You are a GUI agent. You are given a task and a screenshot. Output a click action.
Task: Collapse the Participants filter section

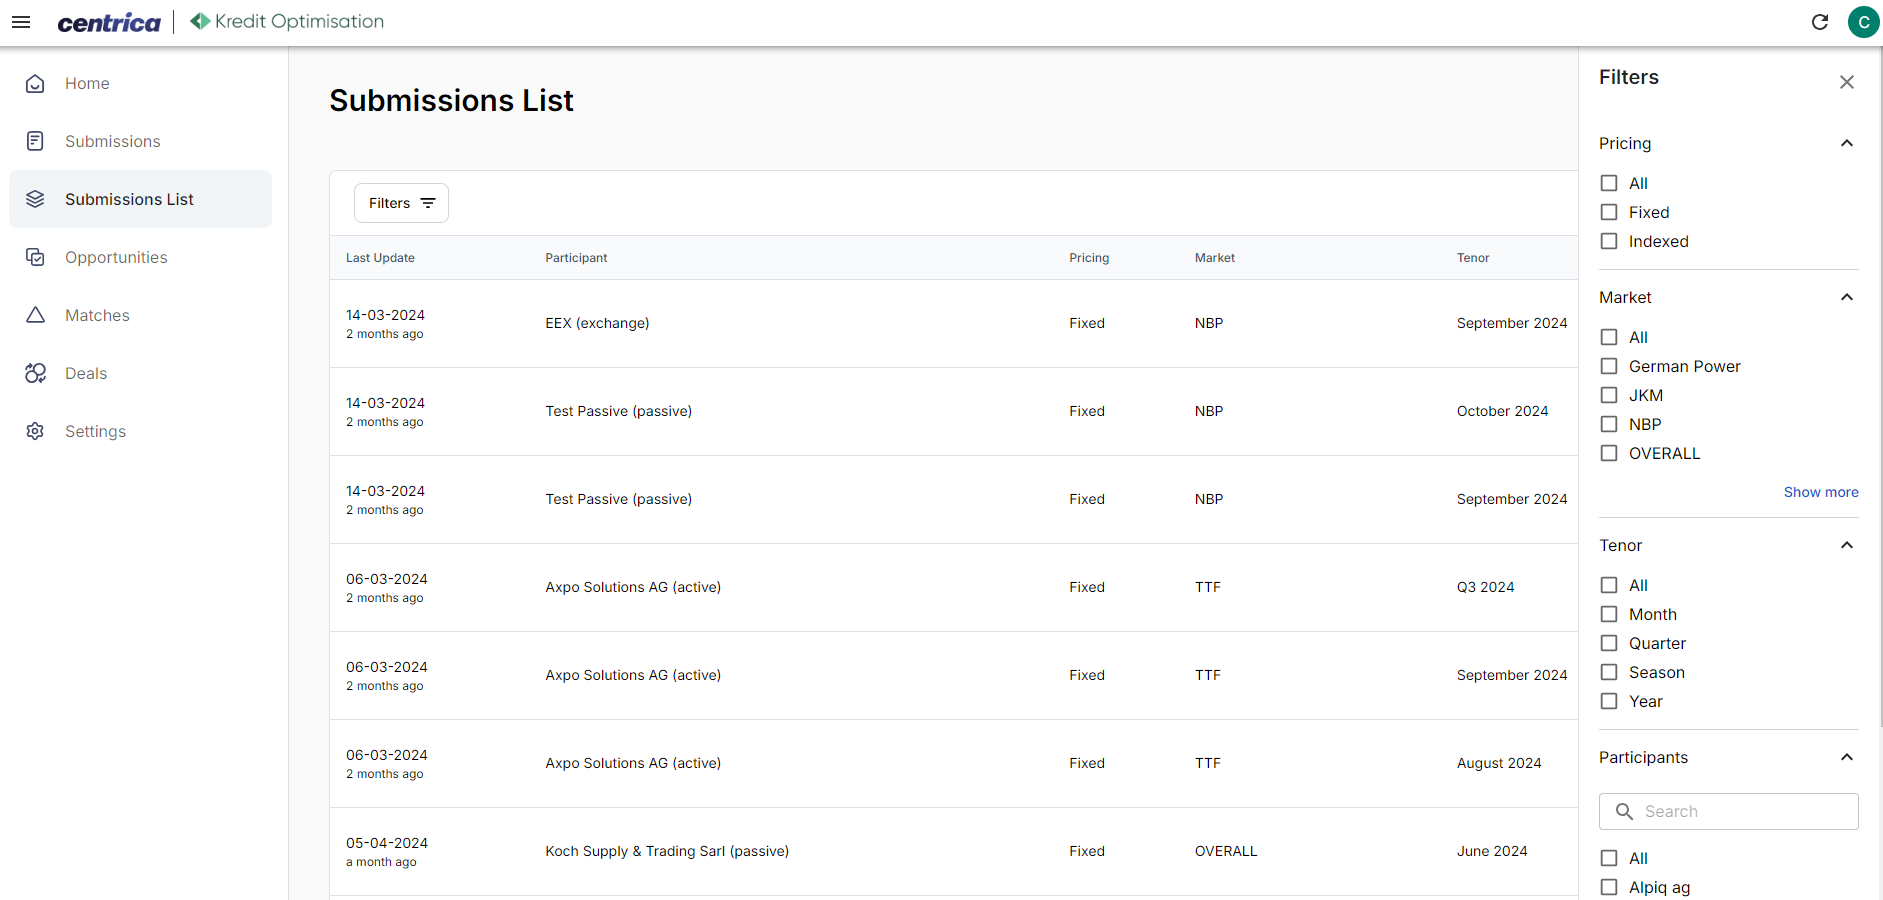(x=1847, y=757)
